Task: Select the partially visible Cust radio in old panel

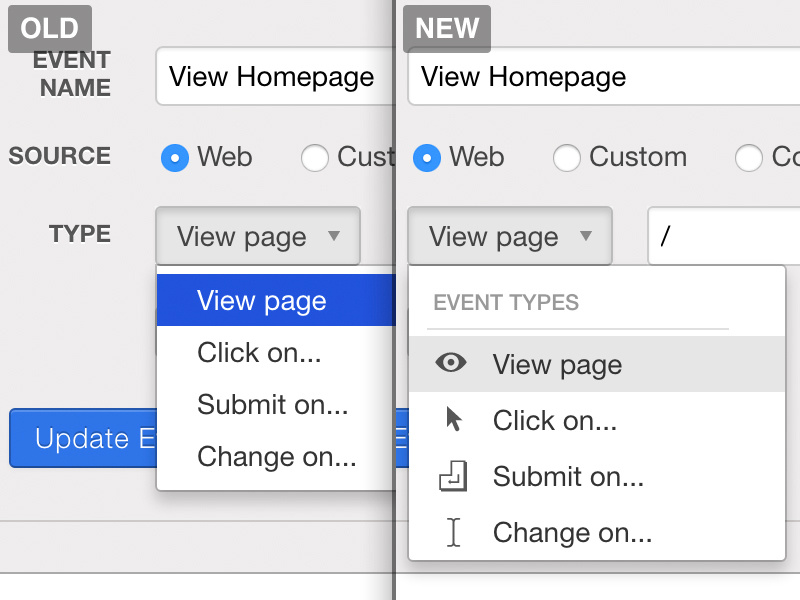Action: coord(315,157)
